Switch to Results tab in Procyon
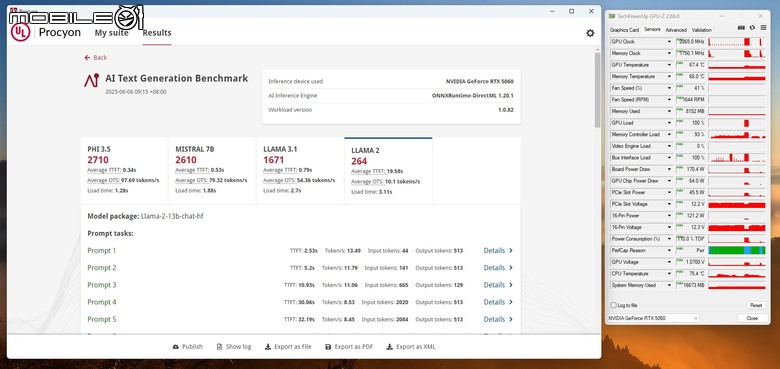 click(157, 33)
